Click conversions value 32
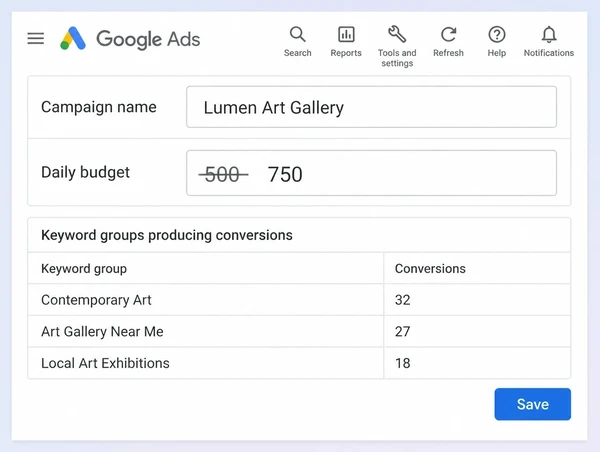Viewport: 600px width, 452px height. [403, 300]
